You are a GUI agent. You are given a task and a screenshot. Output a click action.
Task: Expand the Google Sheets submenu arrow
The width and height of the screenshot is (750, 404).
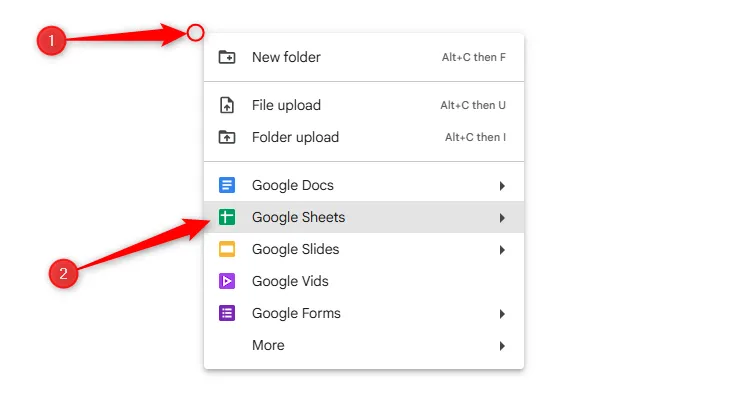coord(502,217)
